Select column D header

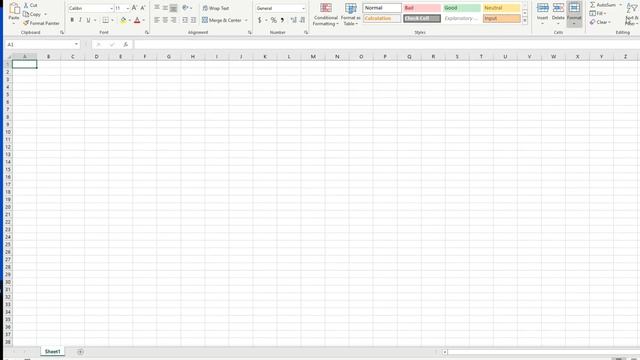97,57
